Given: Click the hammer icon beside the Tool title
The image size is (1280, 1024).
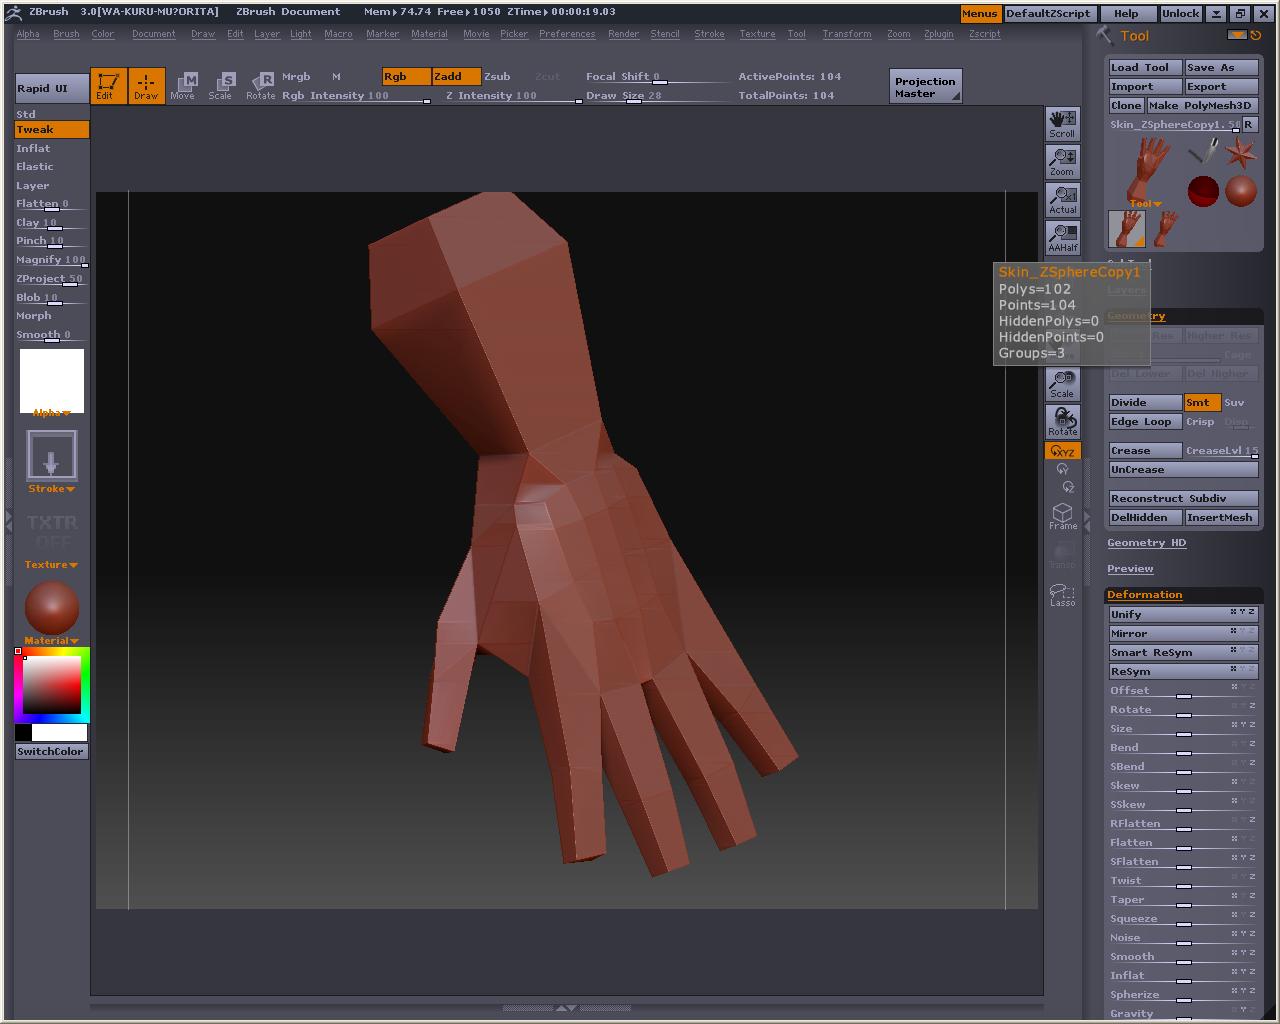Looking at the screenshot, I should click(x=1105, y=35).
